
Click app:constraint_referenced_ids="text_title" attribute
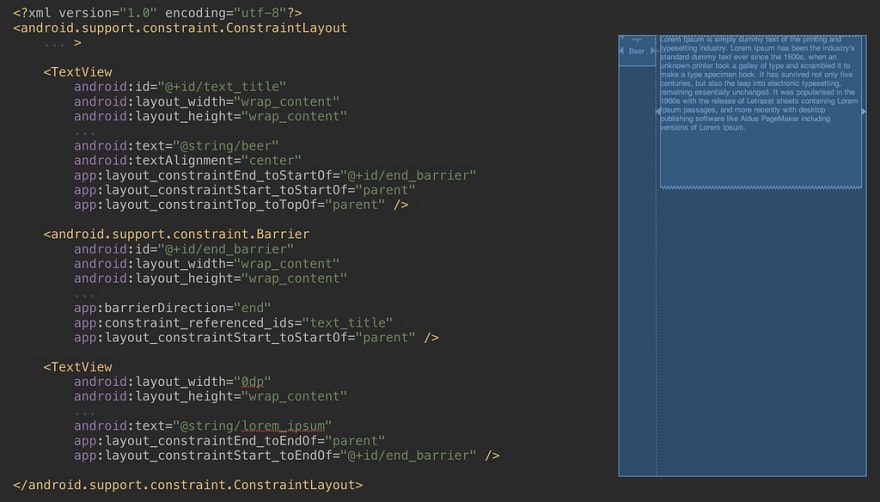point(233,323)
